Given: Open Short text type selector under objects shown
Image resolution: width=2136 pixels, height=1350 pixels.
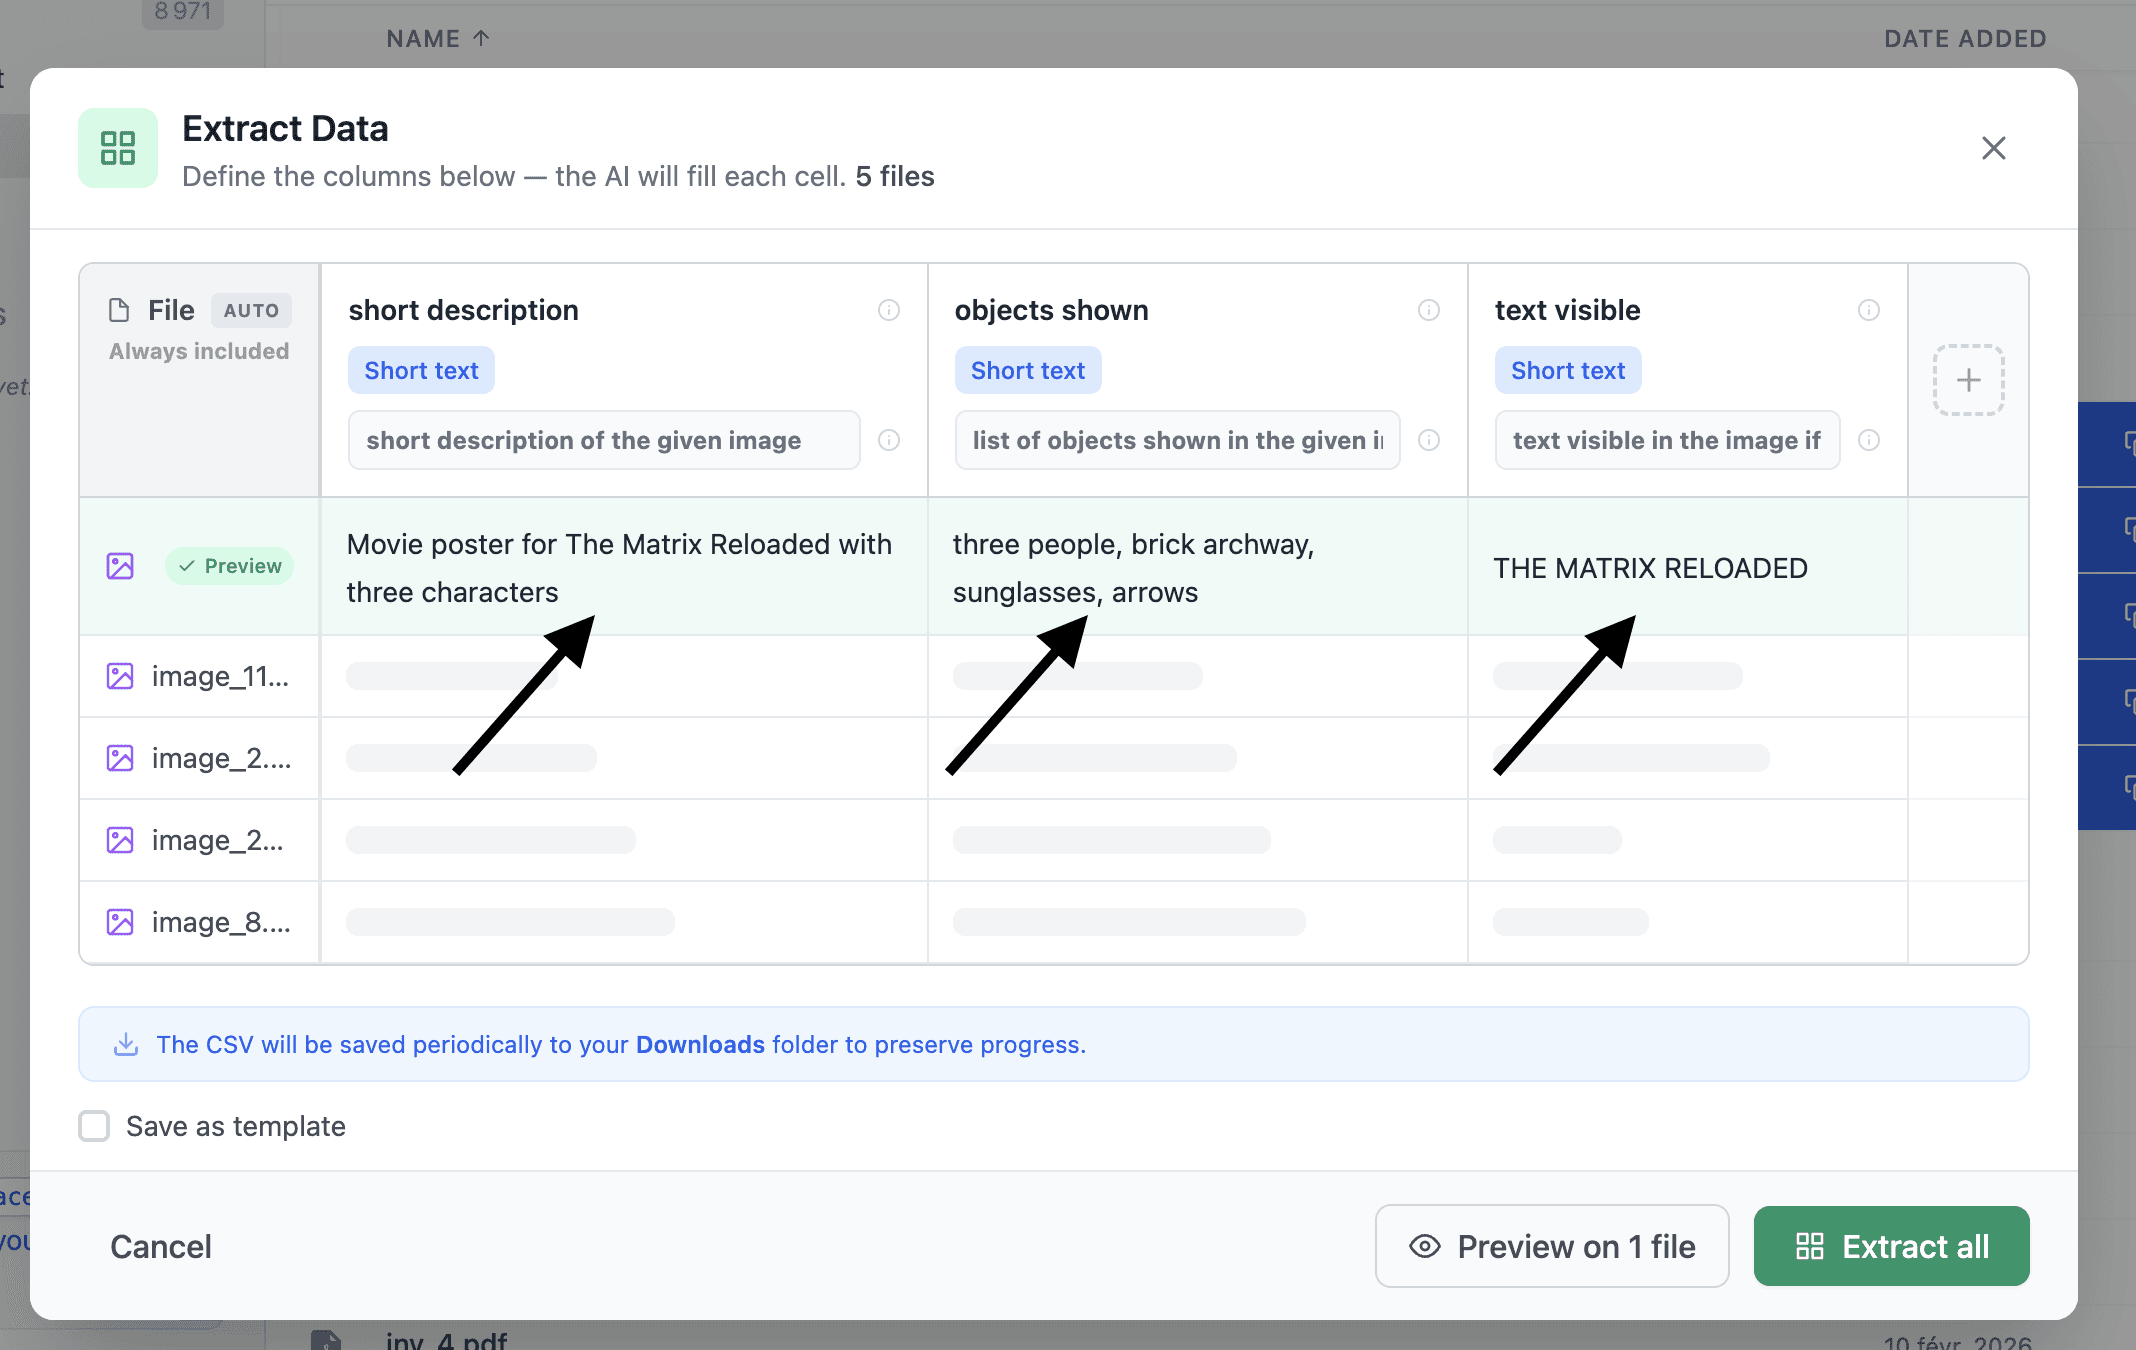Looking at the screenshot, I should 1027,370.
